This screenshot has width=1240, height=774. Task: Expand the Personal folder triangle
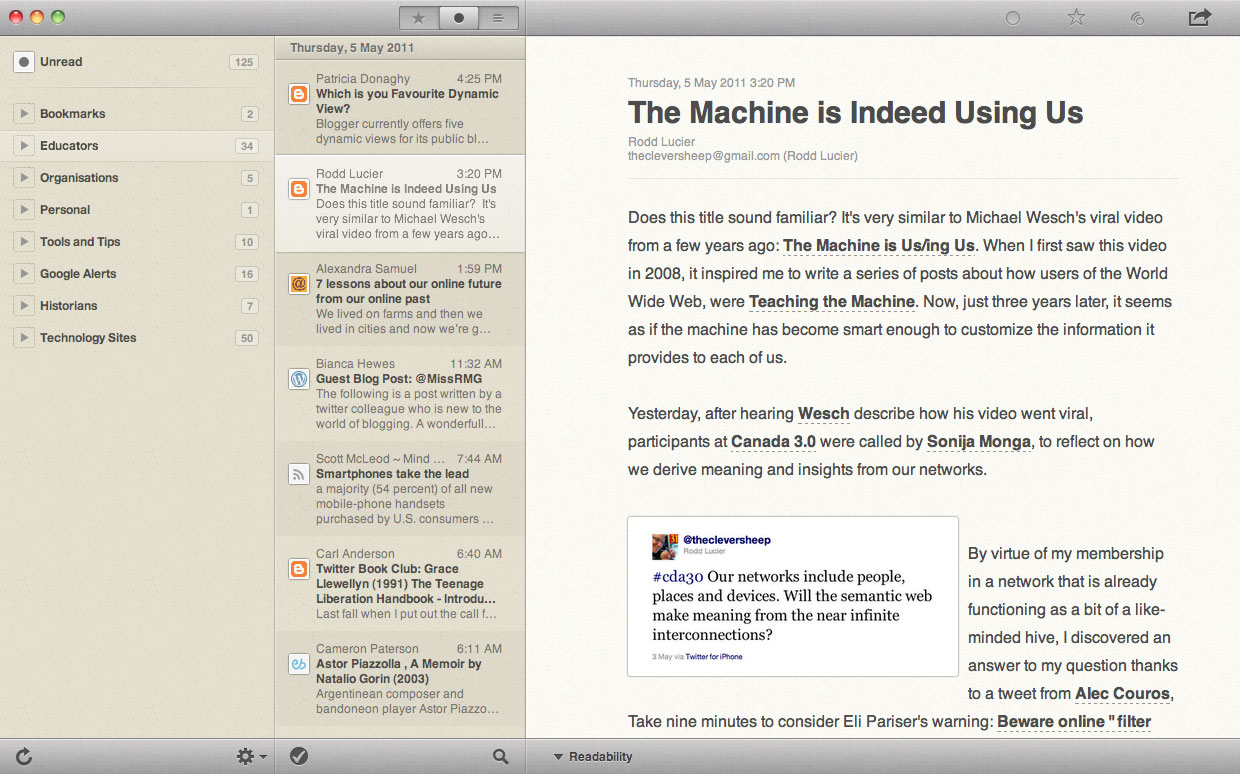[x=24, y=210]
